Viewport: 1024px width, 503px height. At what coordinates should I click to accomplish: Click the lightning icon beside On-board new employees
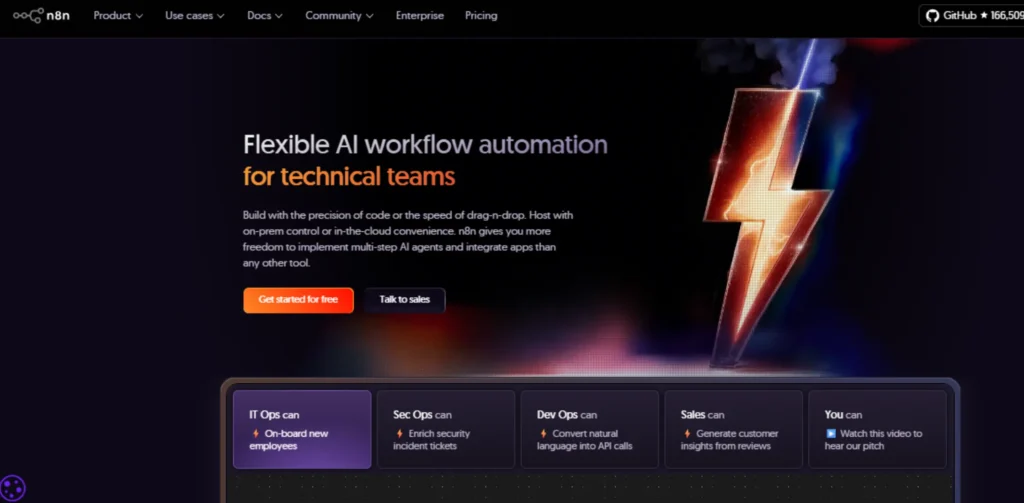coord(256,433)
